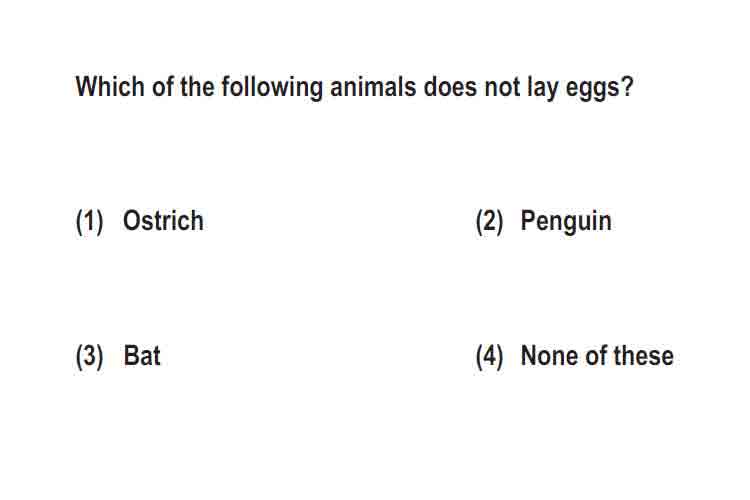Click the word the in the question
Image resolution: width=750 pixels, height=500 pixels.
(x=197, y=87)
